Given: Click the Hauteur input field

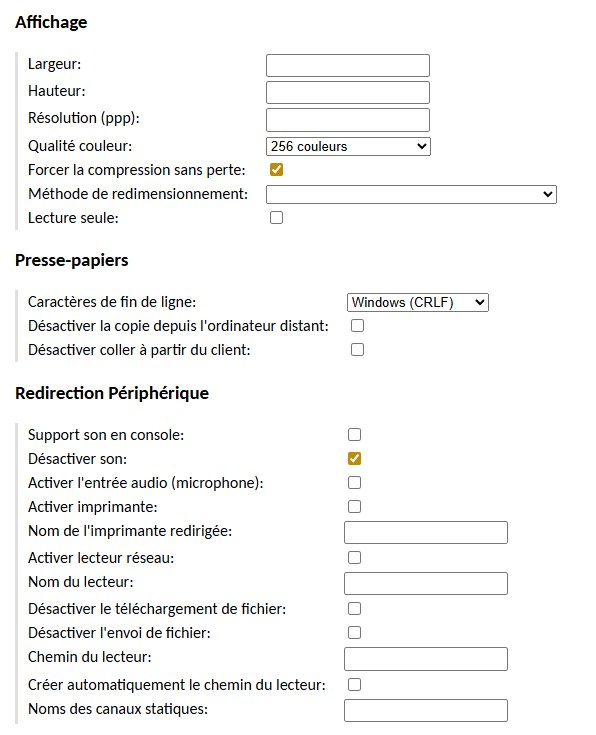Looking at the screenshot, I should click(347, 92).
